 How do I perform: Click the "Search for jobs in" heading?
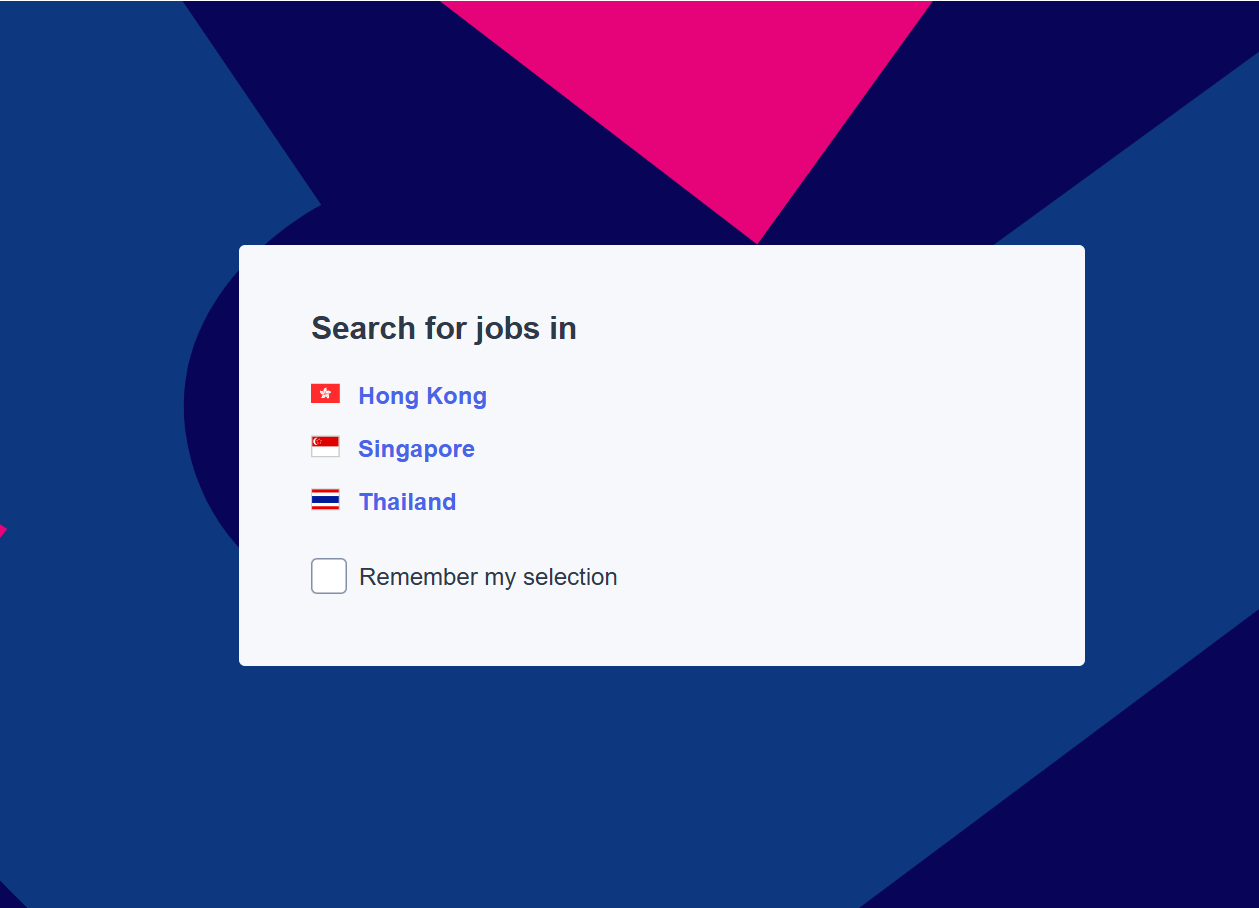coord(443,328)
